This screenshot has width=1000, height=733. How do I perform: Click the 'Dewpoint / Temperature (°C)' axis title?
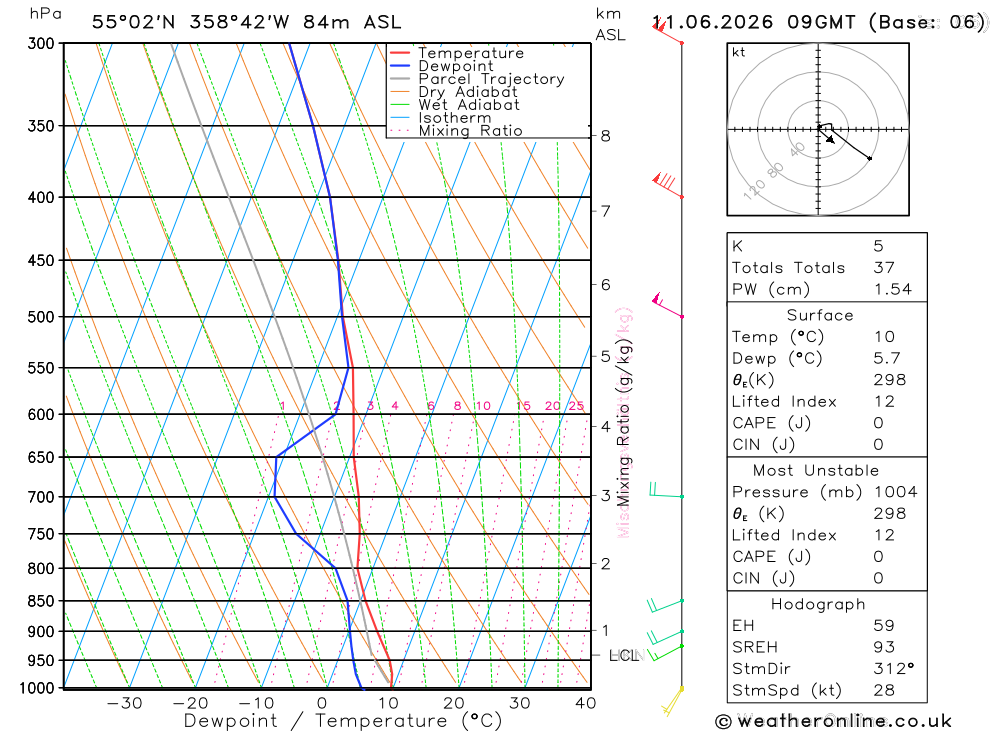tap(343, 722)
